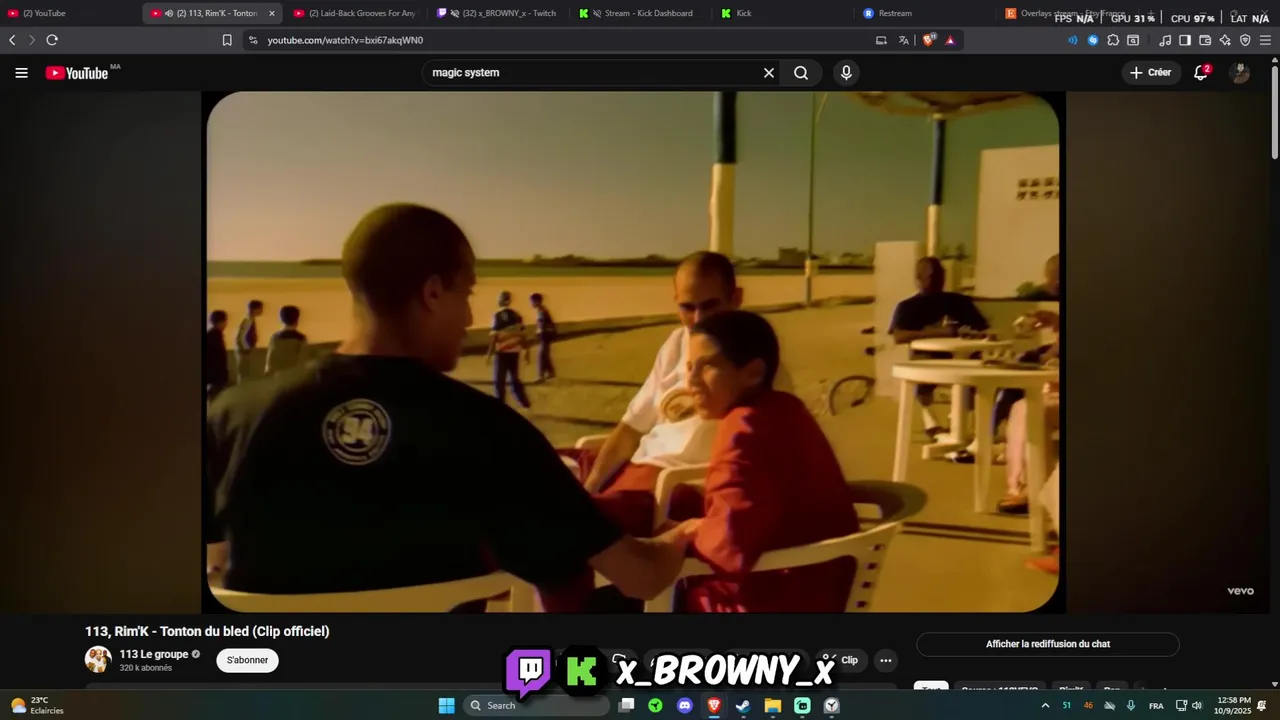This screenshot has height=720, width=1280.
Task: Open the Créer button
Action: 1150,73
